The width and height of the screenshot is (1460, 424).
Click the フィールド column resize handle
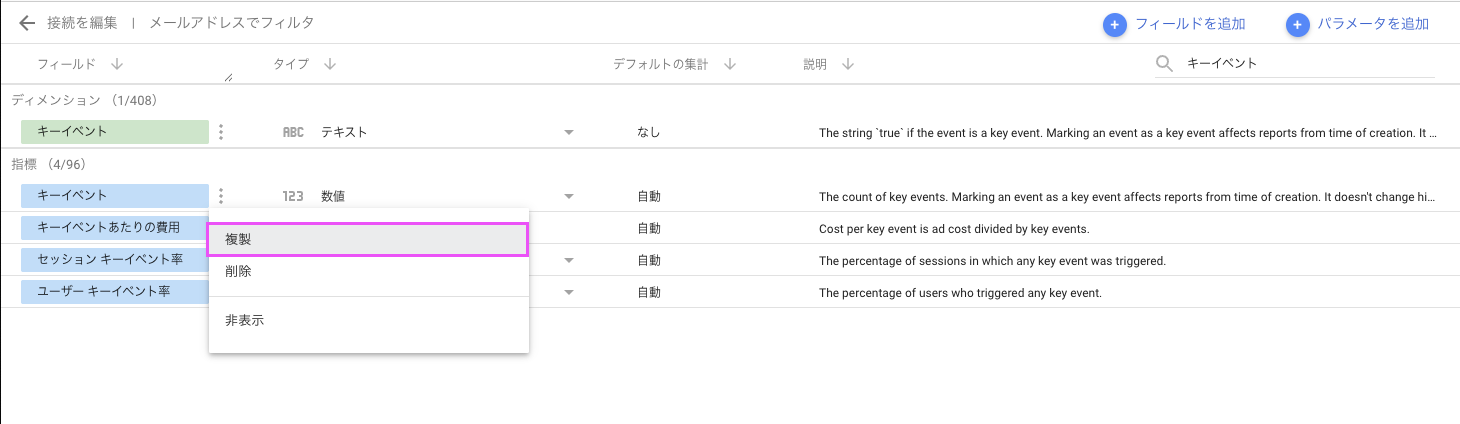coord(229,76)
